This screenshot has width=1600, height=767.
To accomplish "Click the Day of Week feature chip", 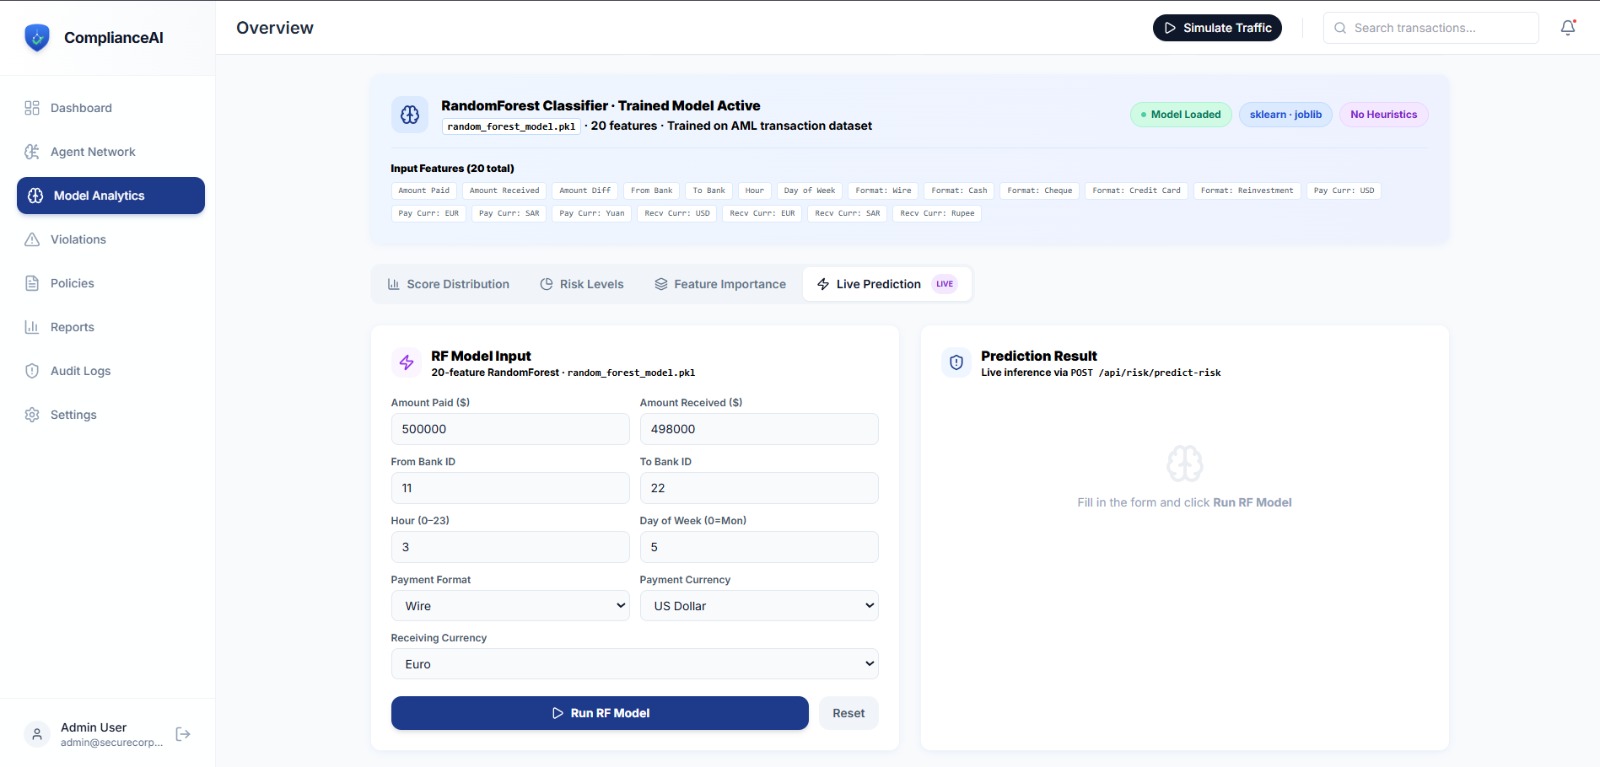I will 809,190.
